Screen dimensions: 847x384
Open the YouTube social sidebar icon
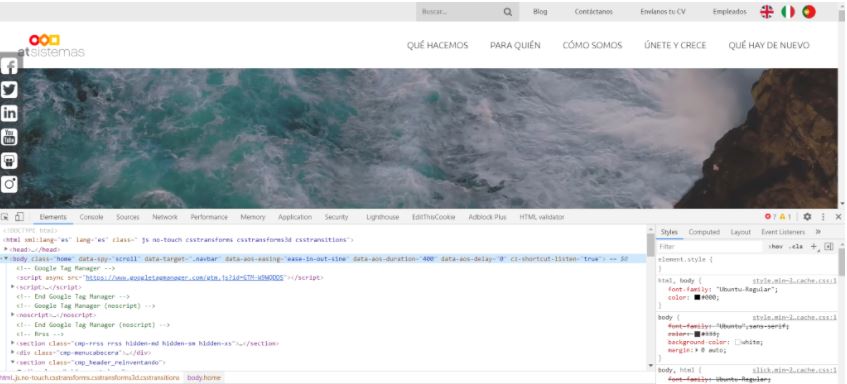(x=9, y=137)
